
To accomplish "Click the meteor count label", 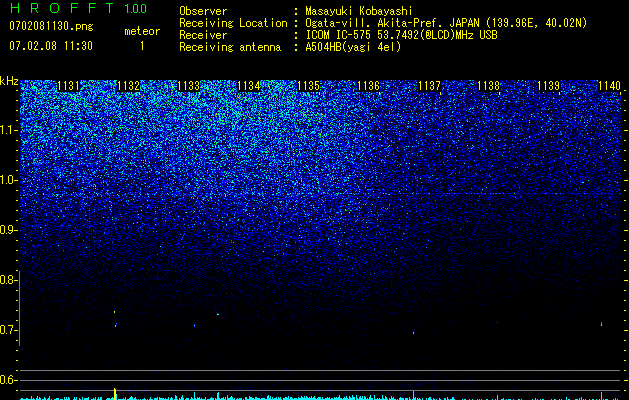I will (x=142, y=31).
